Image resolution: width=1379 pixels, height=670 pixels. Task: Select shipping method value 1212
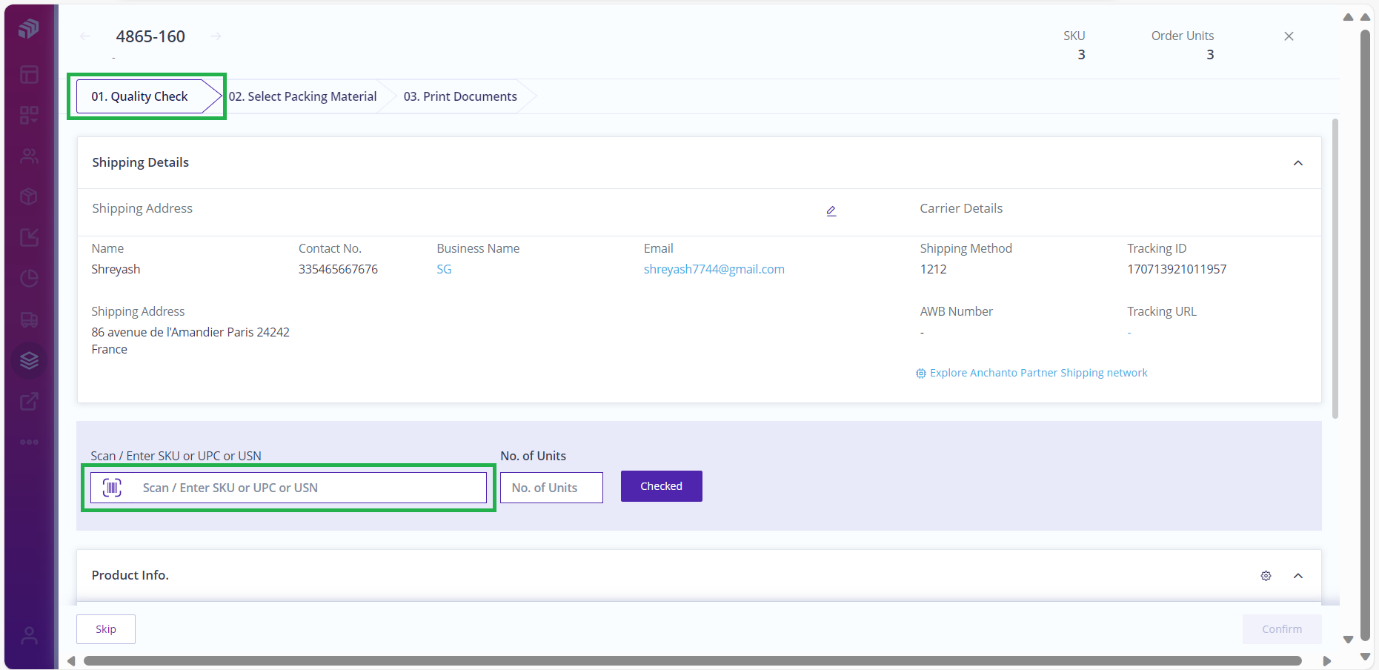coord(933,269)
